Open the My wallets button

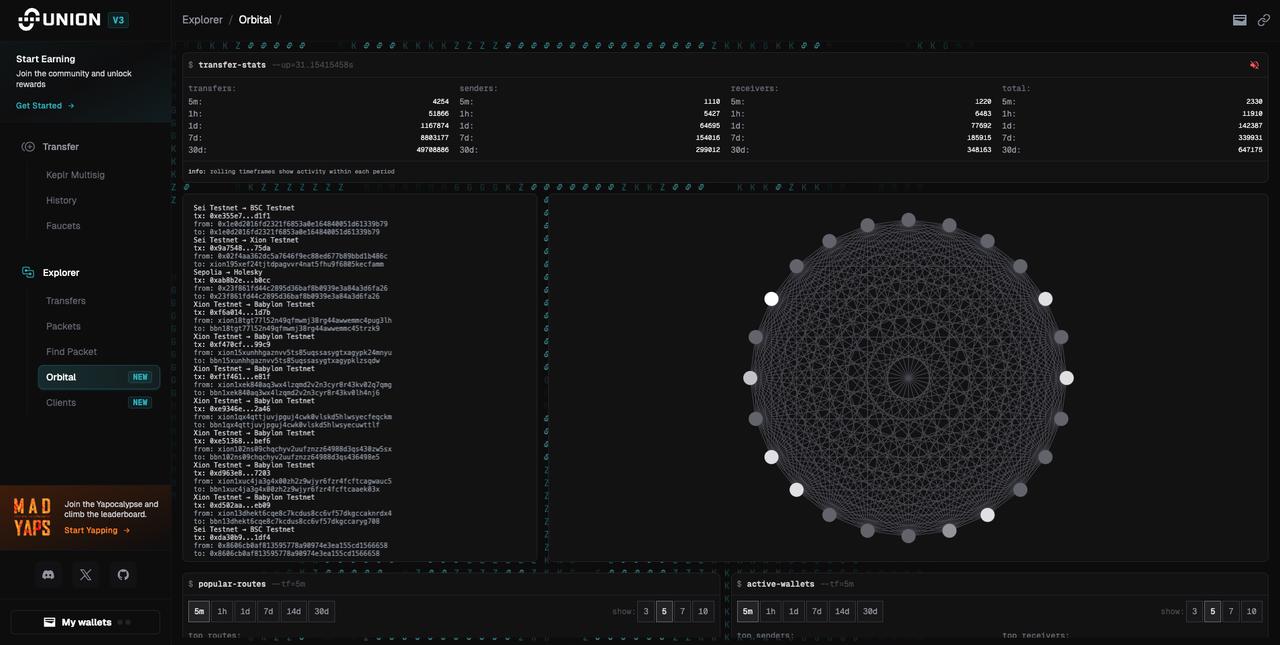coord(85,622)
